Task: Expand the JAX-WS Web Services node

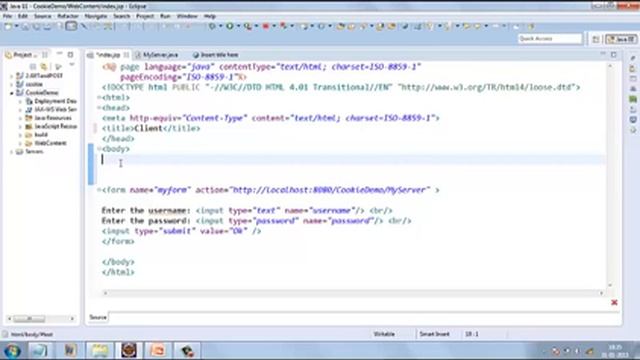Action: pos(20,109)
